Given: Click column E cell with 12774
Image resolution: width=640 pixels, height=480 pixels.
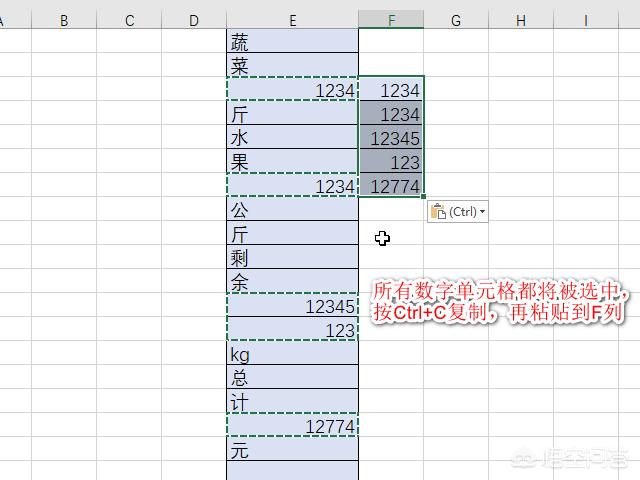Looking at the screenshot, I should pyautogui.click(x=293, y=425).
